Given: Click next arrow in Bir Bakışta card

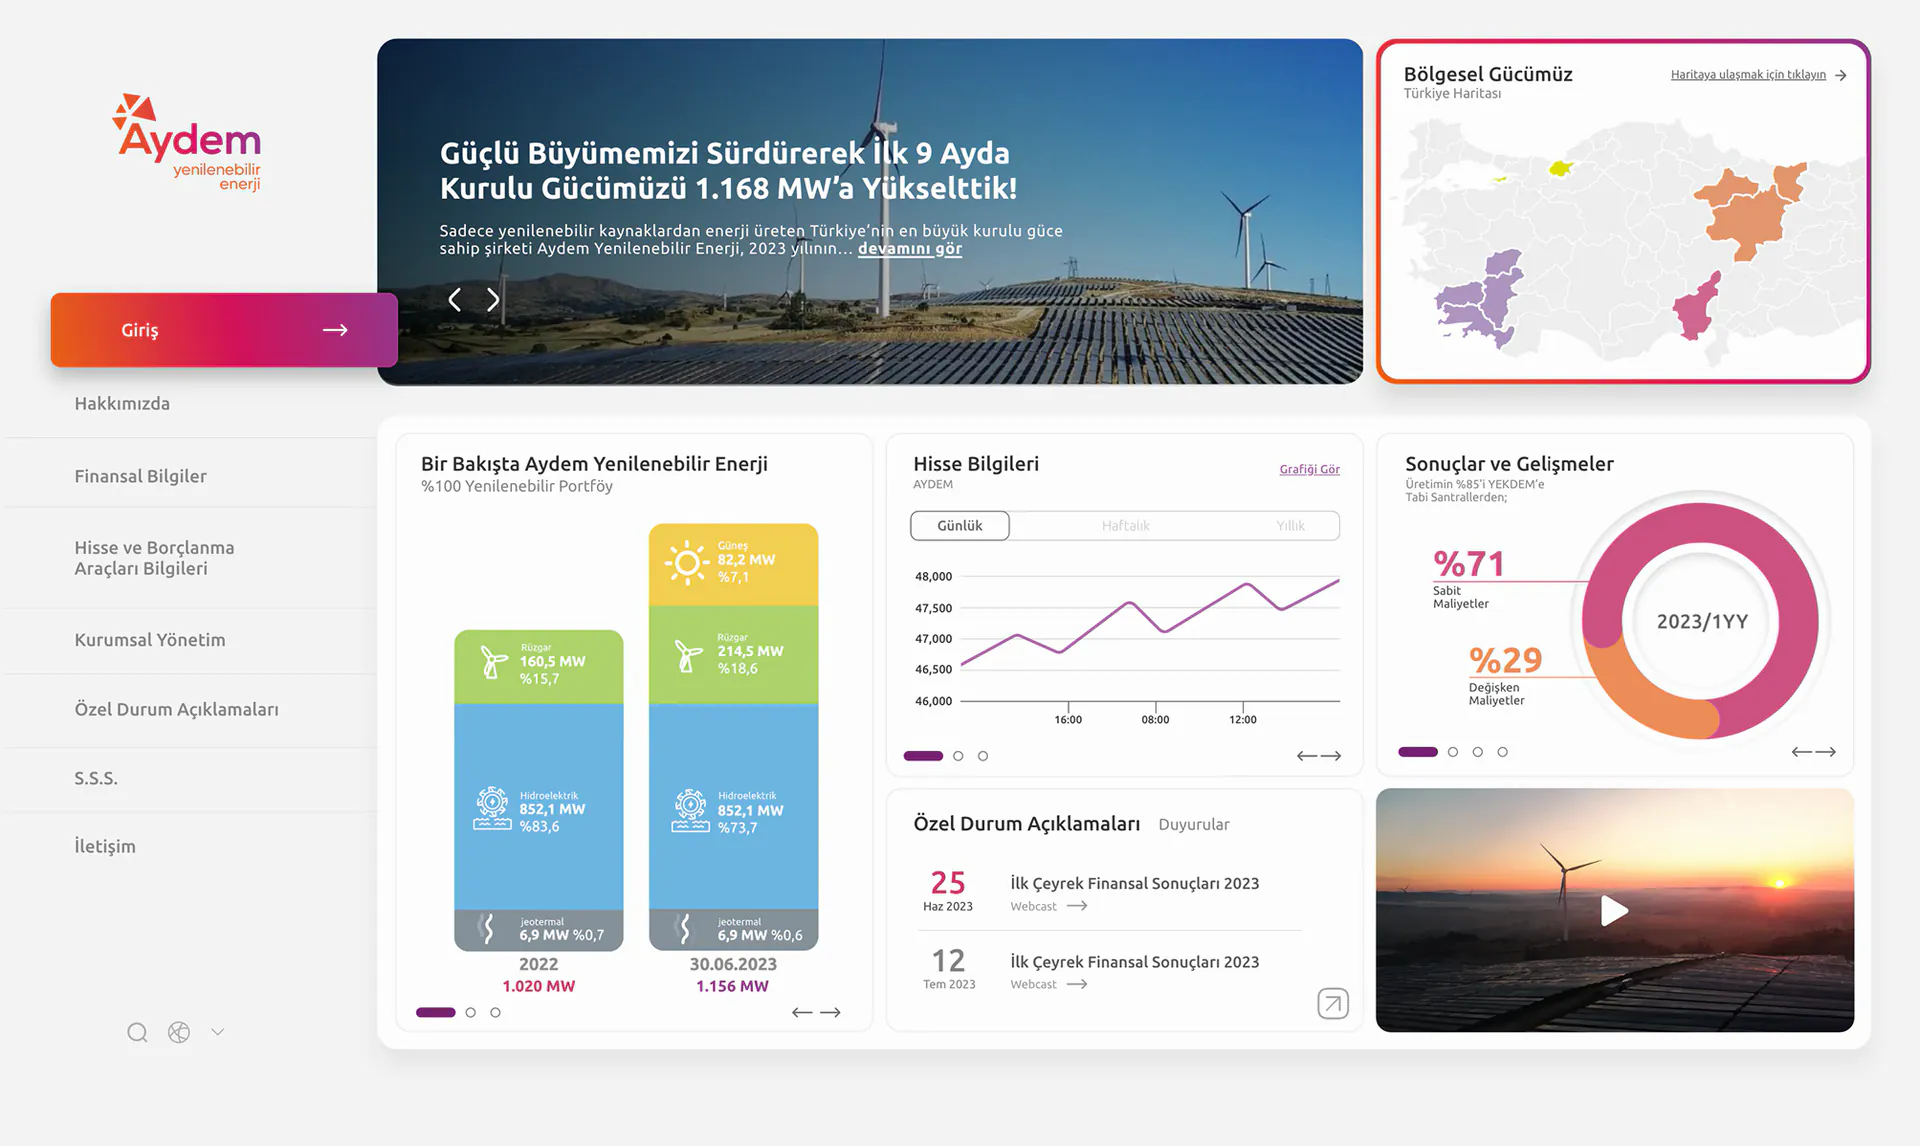Looking at the screenshot, I should click(831, 1013).
